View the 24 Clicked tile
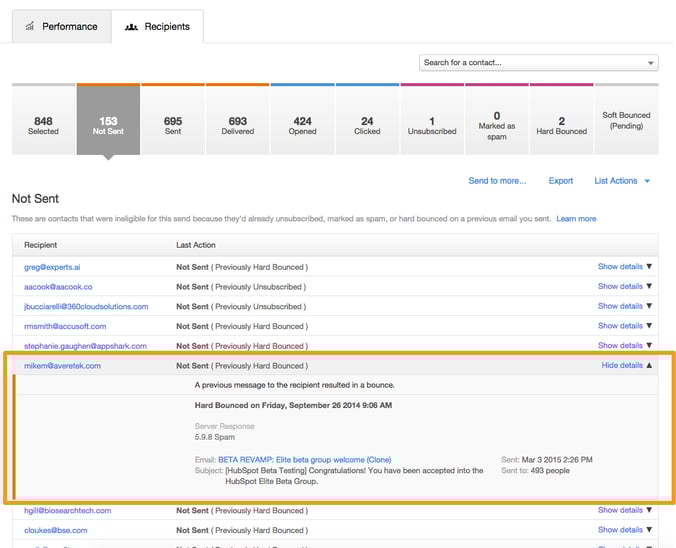The width and height of the screenshot is (676, 548). (x=367, y=119)
